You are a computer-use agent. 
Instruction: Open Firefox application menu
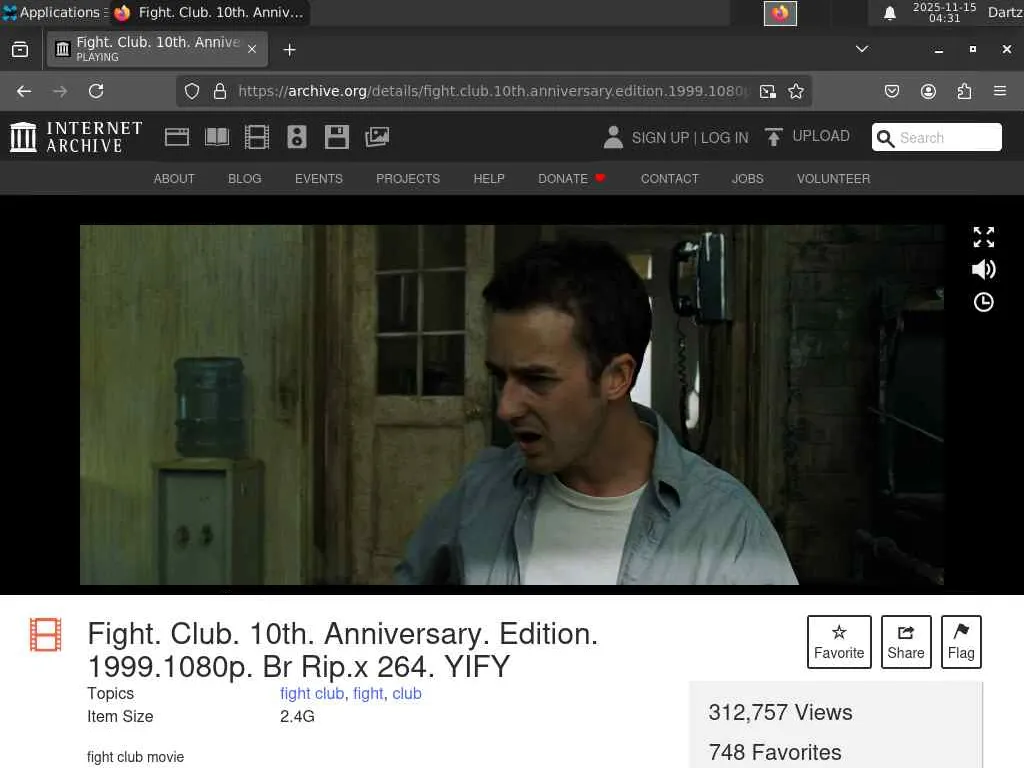pos(1000,91)
